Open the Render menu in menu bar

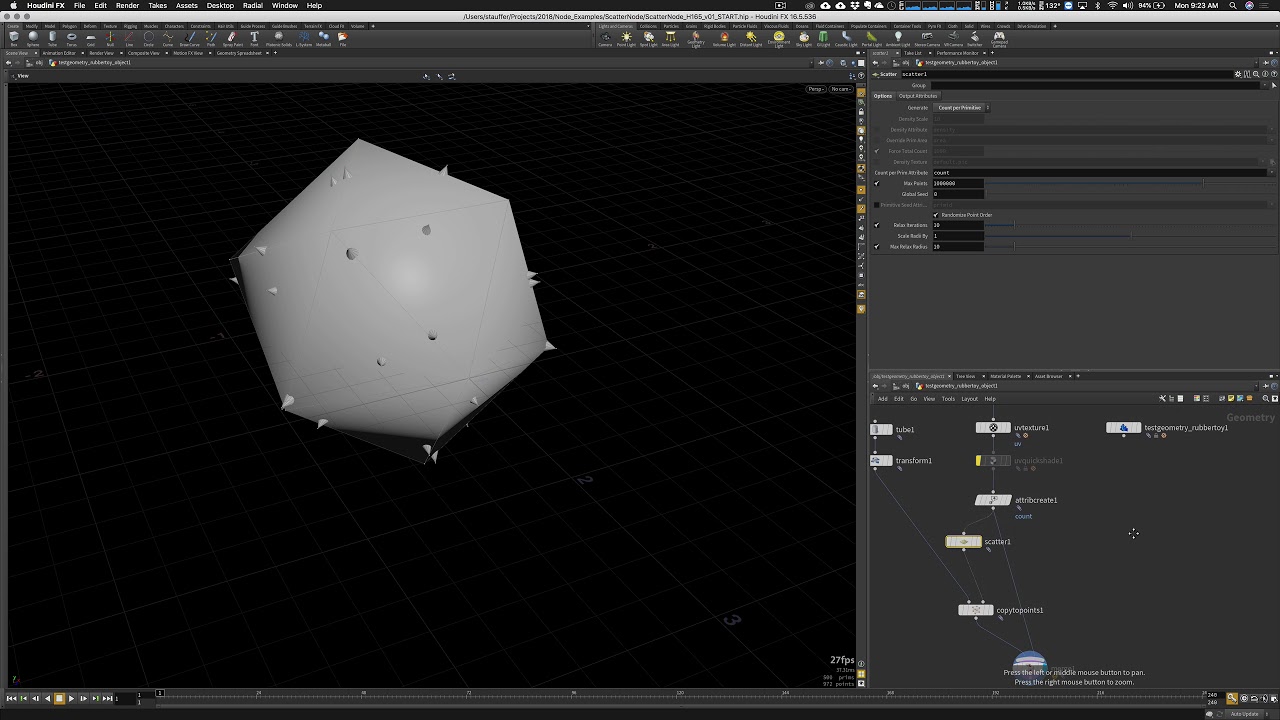[127, 6]
